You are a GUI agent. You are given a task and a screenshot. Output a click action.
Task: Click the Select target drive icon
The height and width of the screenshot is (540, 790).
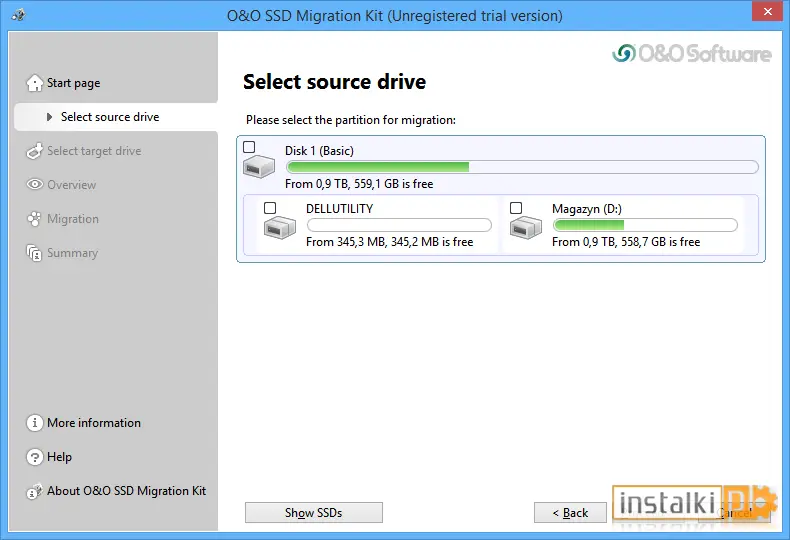click(x=35, y=151)
